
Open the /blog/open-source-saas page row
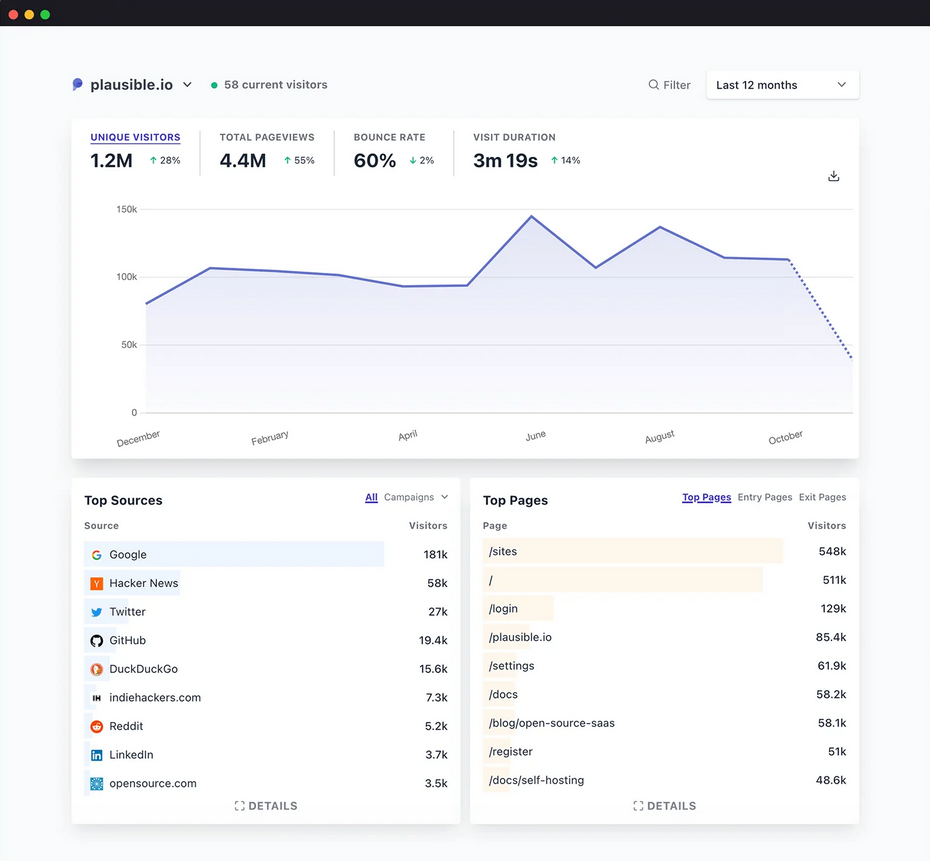pos(552,723)
